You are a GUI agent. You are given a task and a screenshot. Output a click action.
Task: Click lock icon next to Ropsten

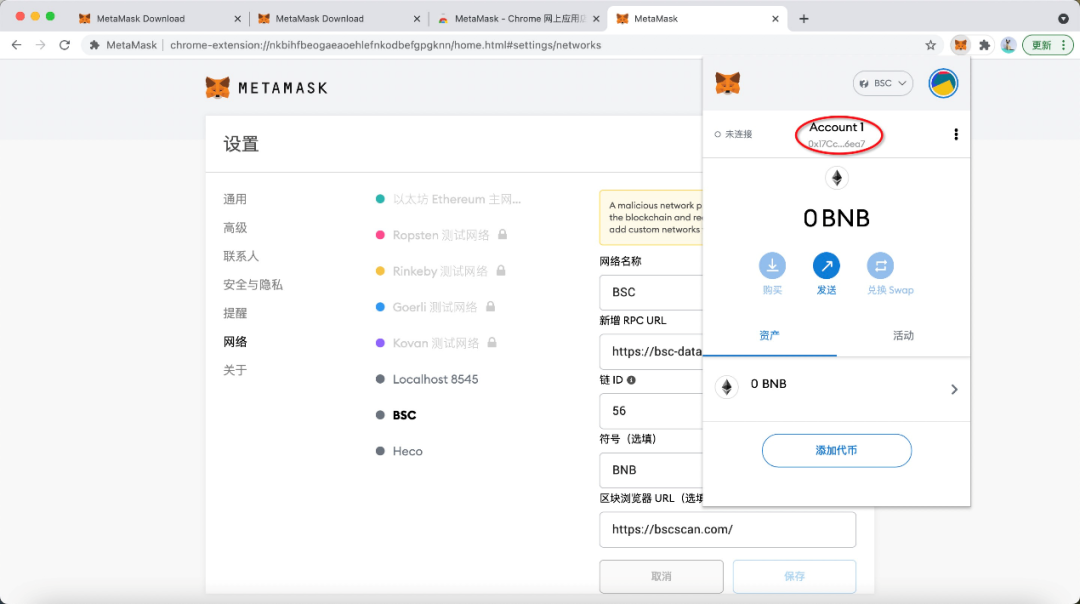503,234
